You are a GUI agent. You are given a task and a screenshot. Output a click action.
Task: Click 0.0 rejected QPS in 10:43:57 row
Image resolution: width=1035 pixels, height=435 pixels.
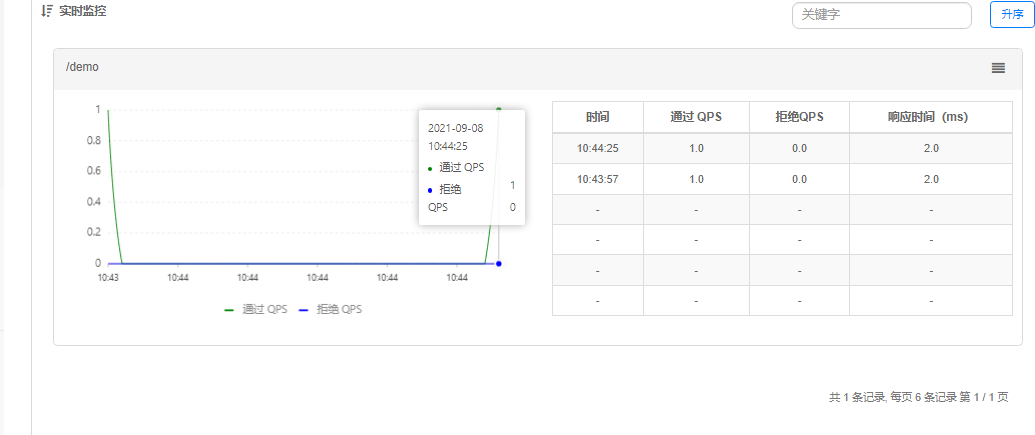pos(799,179)
